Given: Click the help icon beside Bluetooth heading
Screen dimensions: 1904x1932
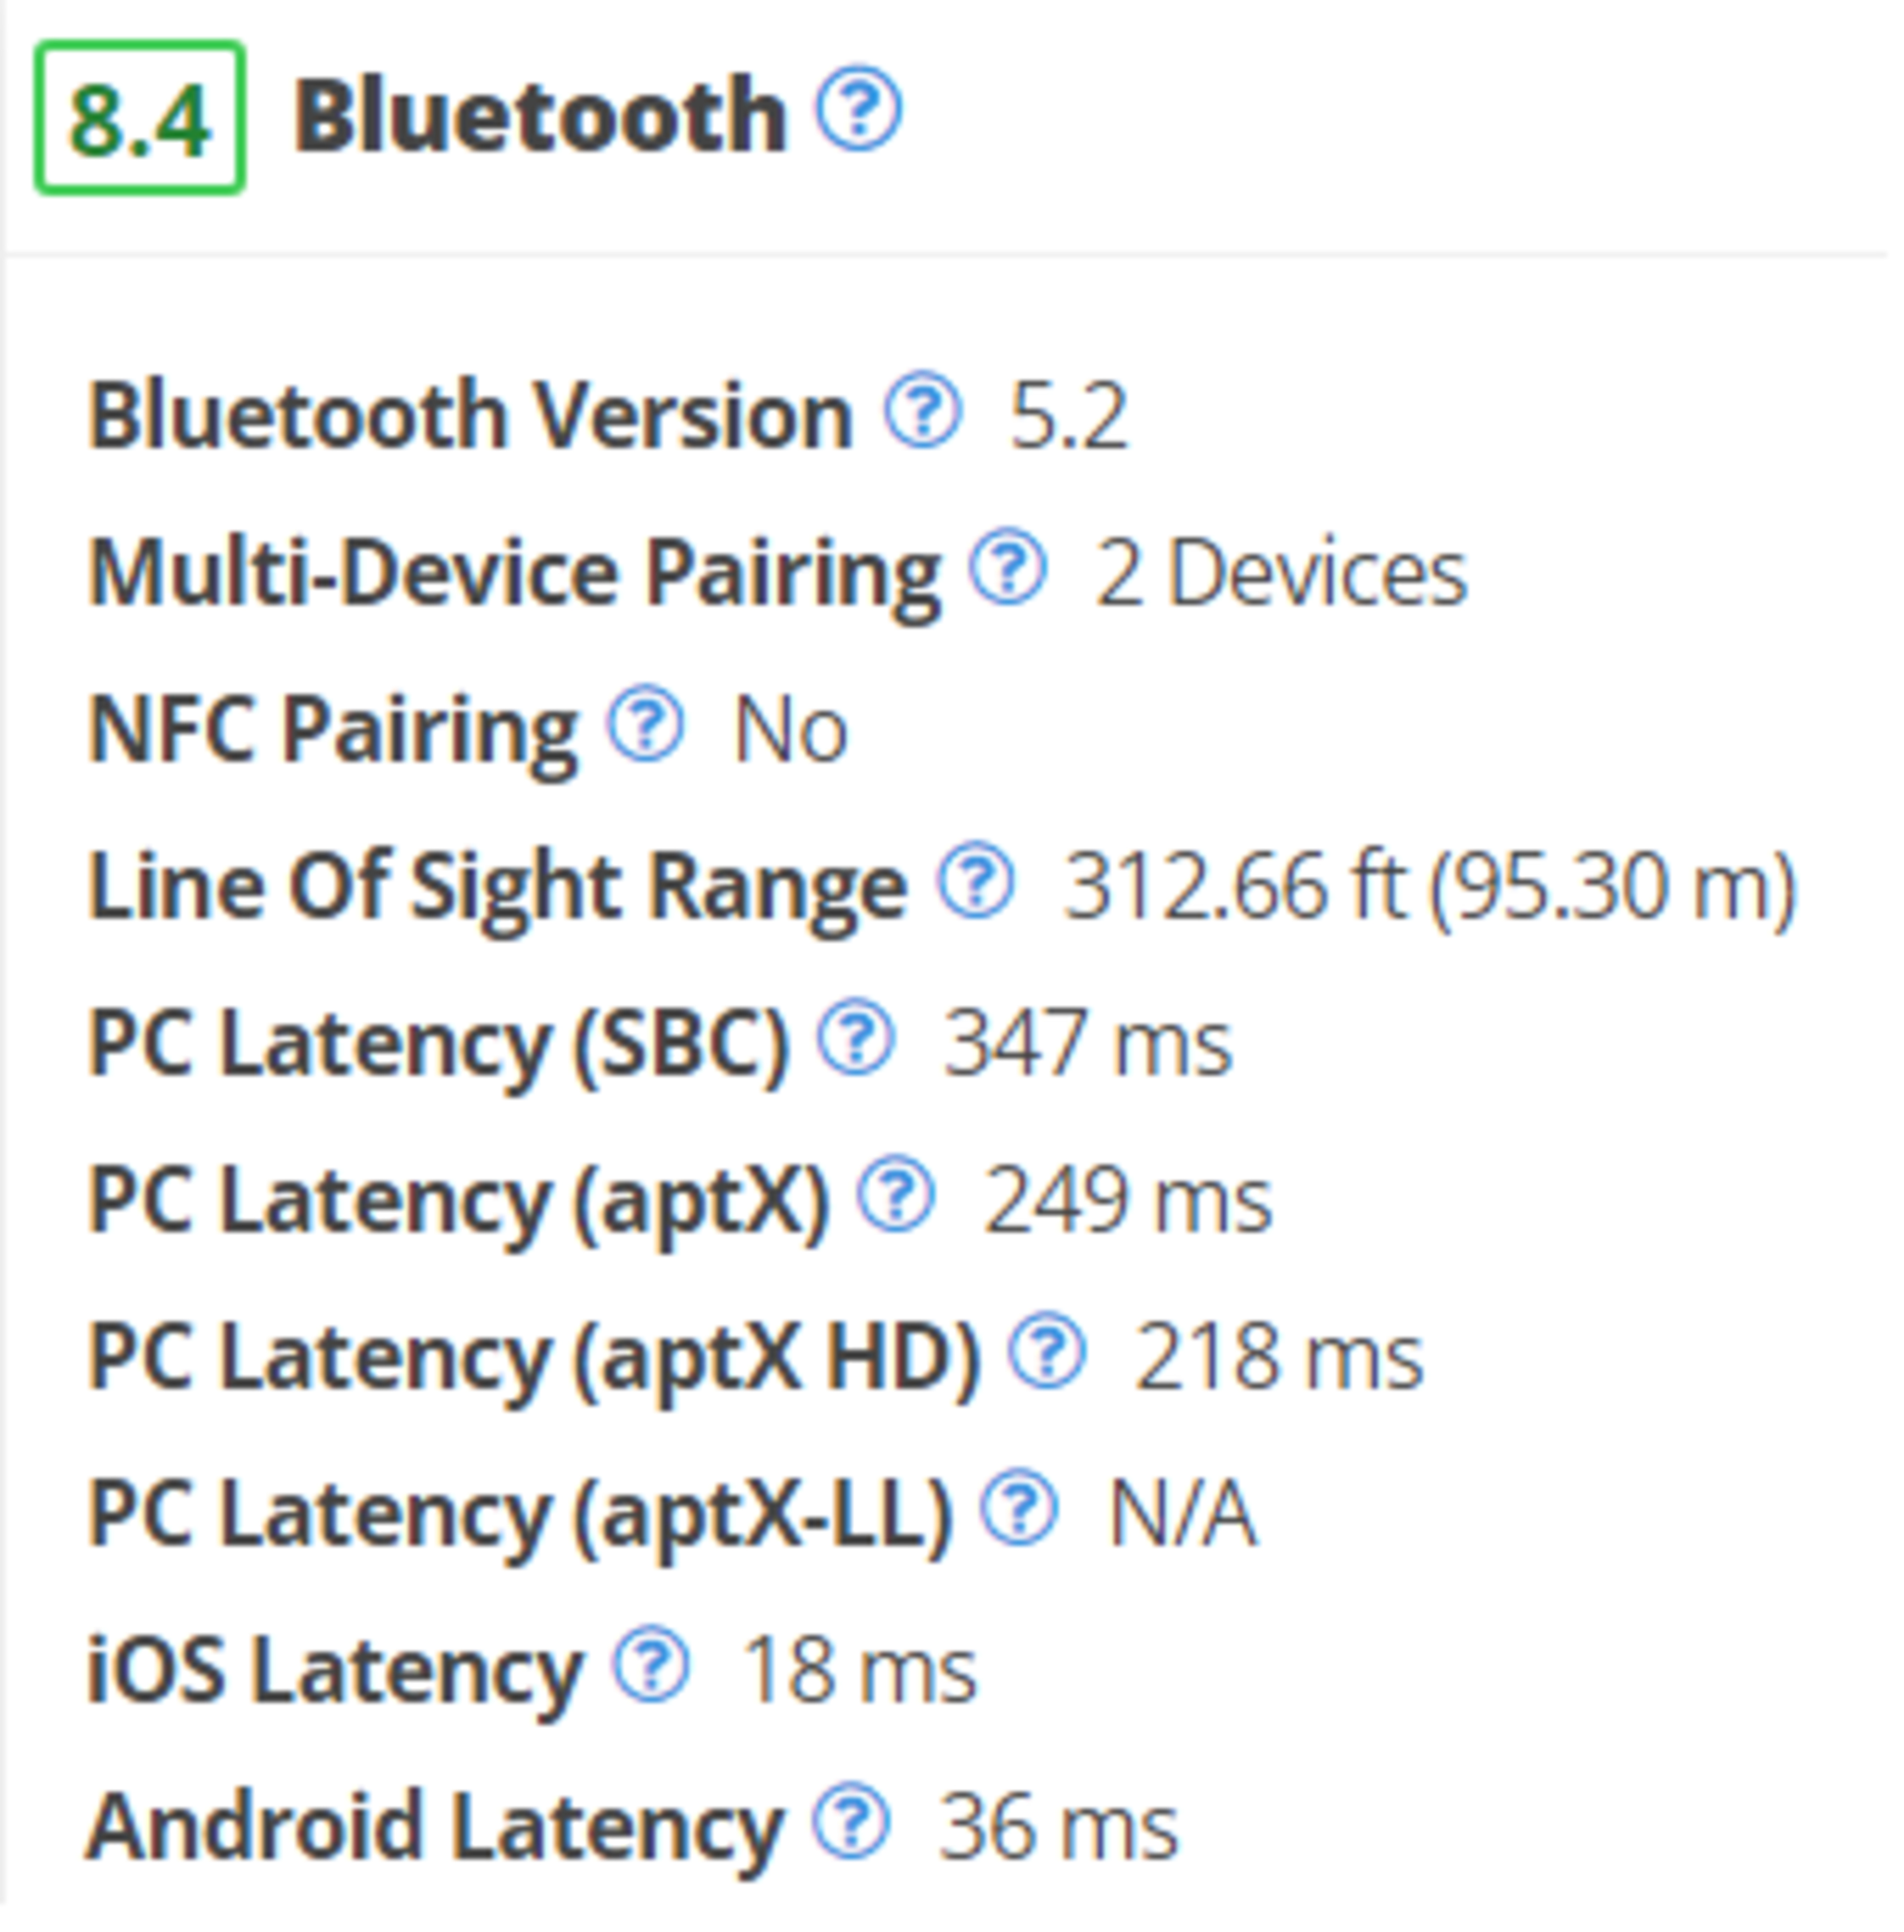Looking at the screenshot, I should click(x=859, y=110).
